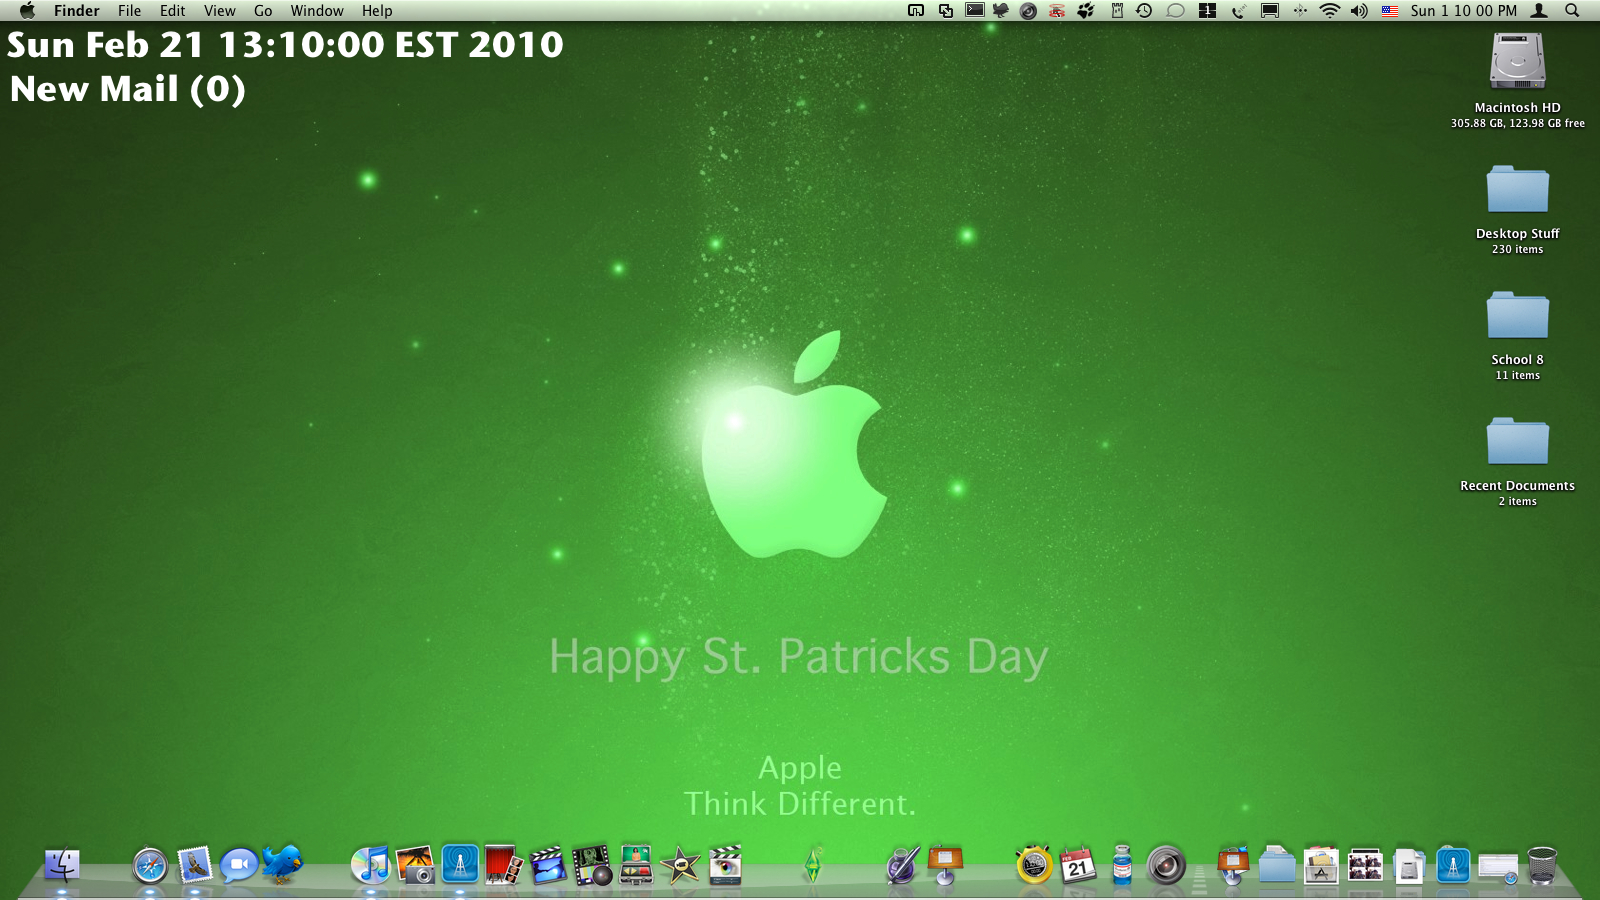Open the medicine vial app in dock
Image resolution: width=1600 pixels, height=900 pixels.
(1122, 865)
